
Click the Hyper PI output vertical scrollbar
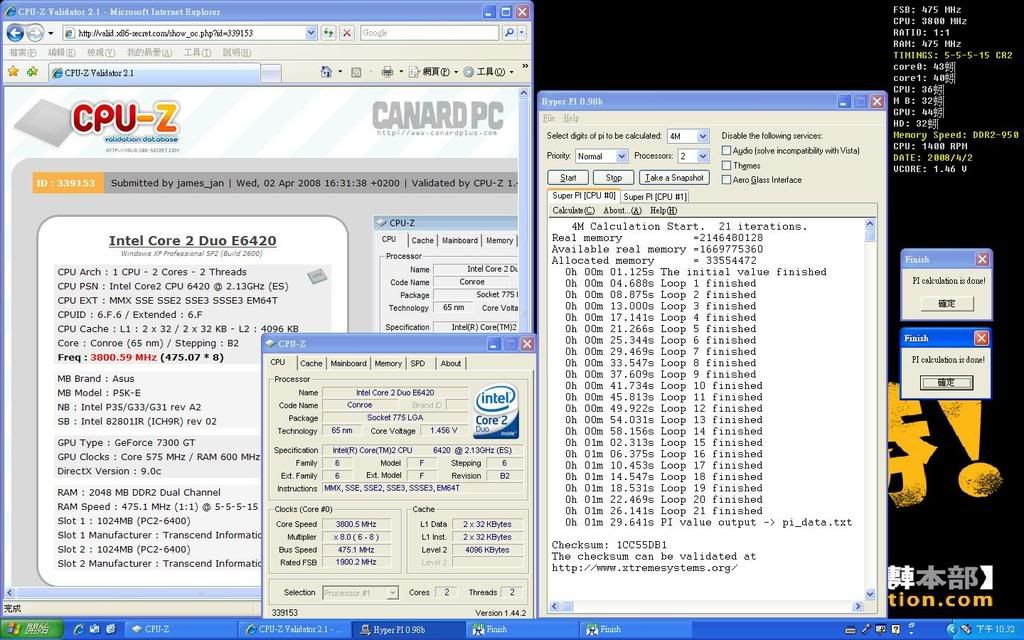click(870, 409)
